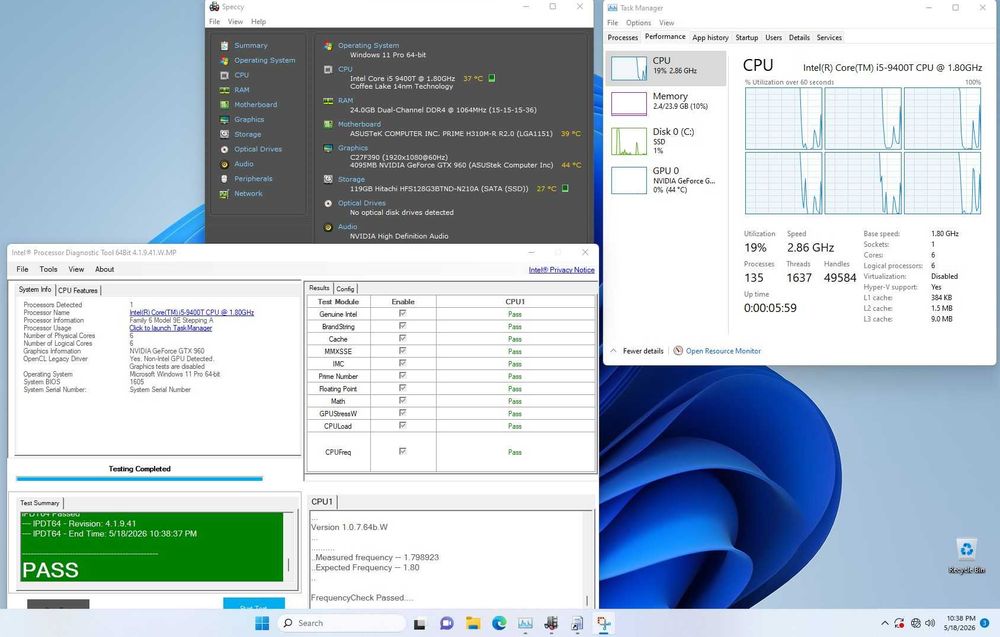This screenshot has height=637, width=1000.
Task: Open the Recycle Bin on the desktop
Action: point(967,557)
